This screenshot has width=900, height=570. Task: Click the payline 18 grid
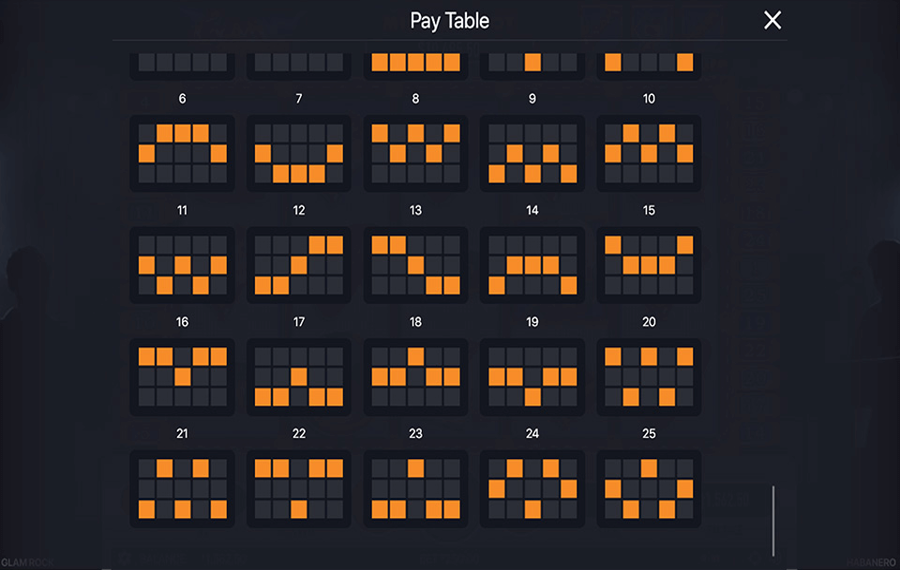[x=415, y=376]
